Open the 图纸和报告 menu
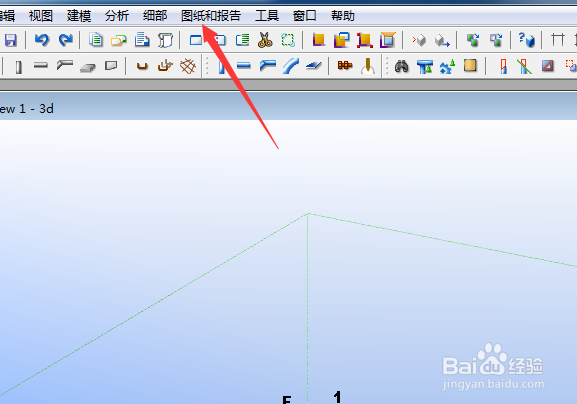 point(211,16)
